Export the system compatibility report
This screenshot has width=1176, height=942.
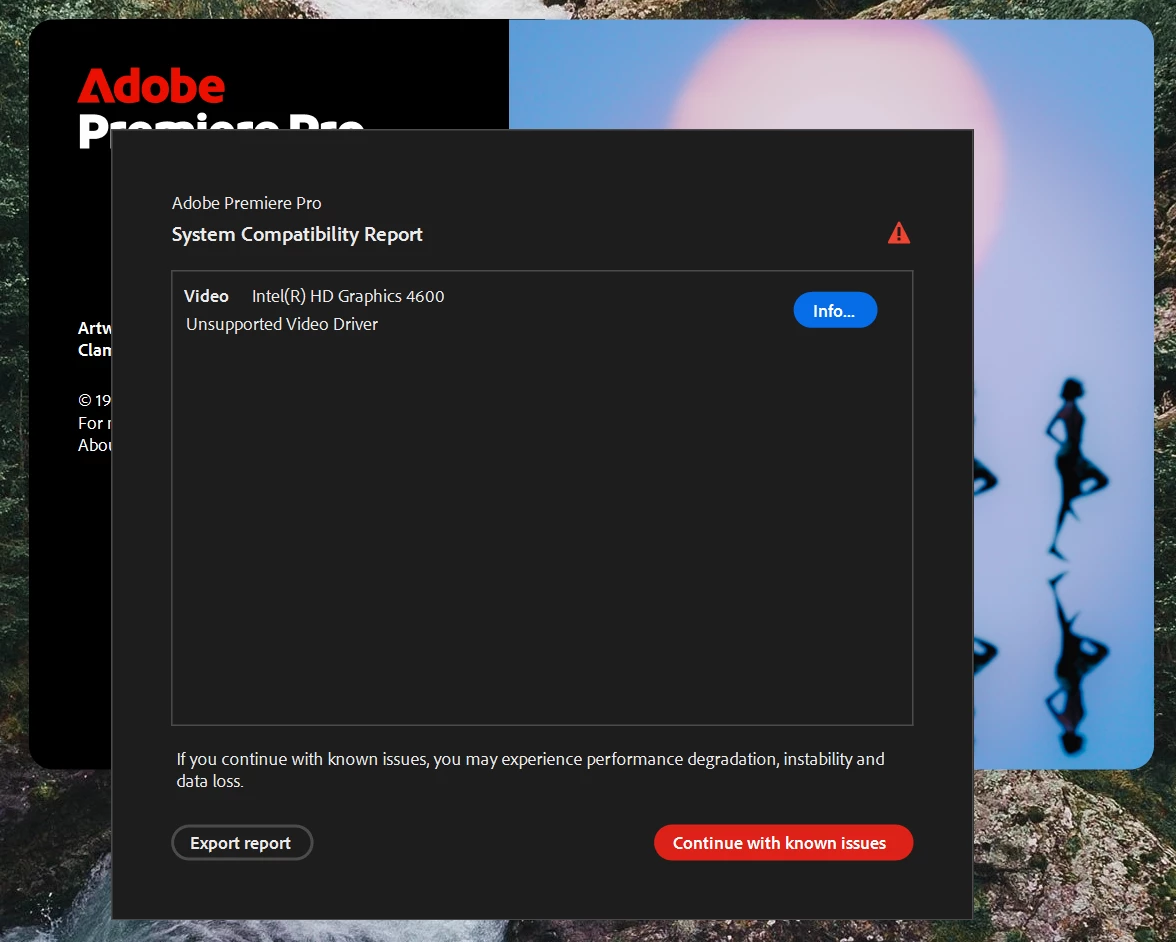[x=242, y=843]
